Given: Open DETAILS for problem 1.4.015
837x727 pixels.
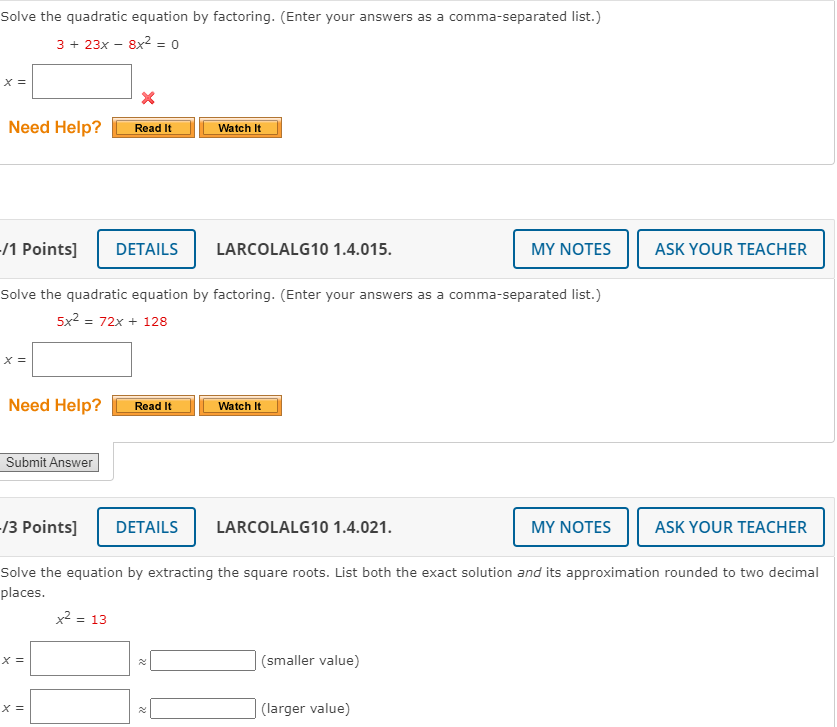Looking at the screenshot, I should pos(146,249).
